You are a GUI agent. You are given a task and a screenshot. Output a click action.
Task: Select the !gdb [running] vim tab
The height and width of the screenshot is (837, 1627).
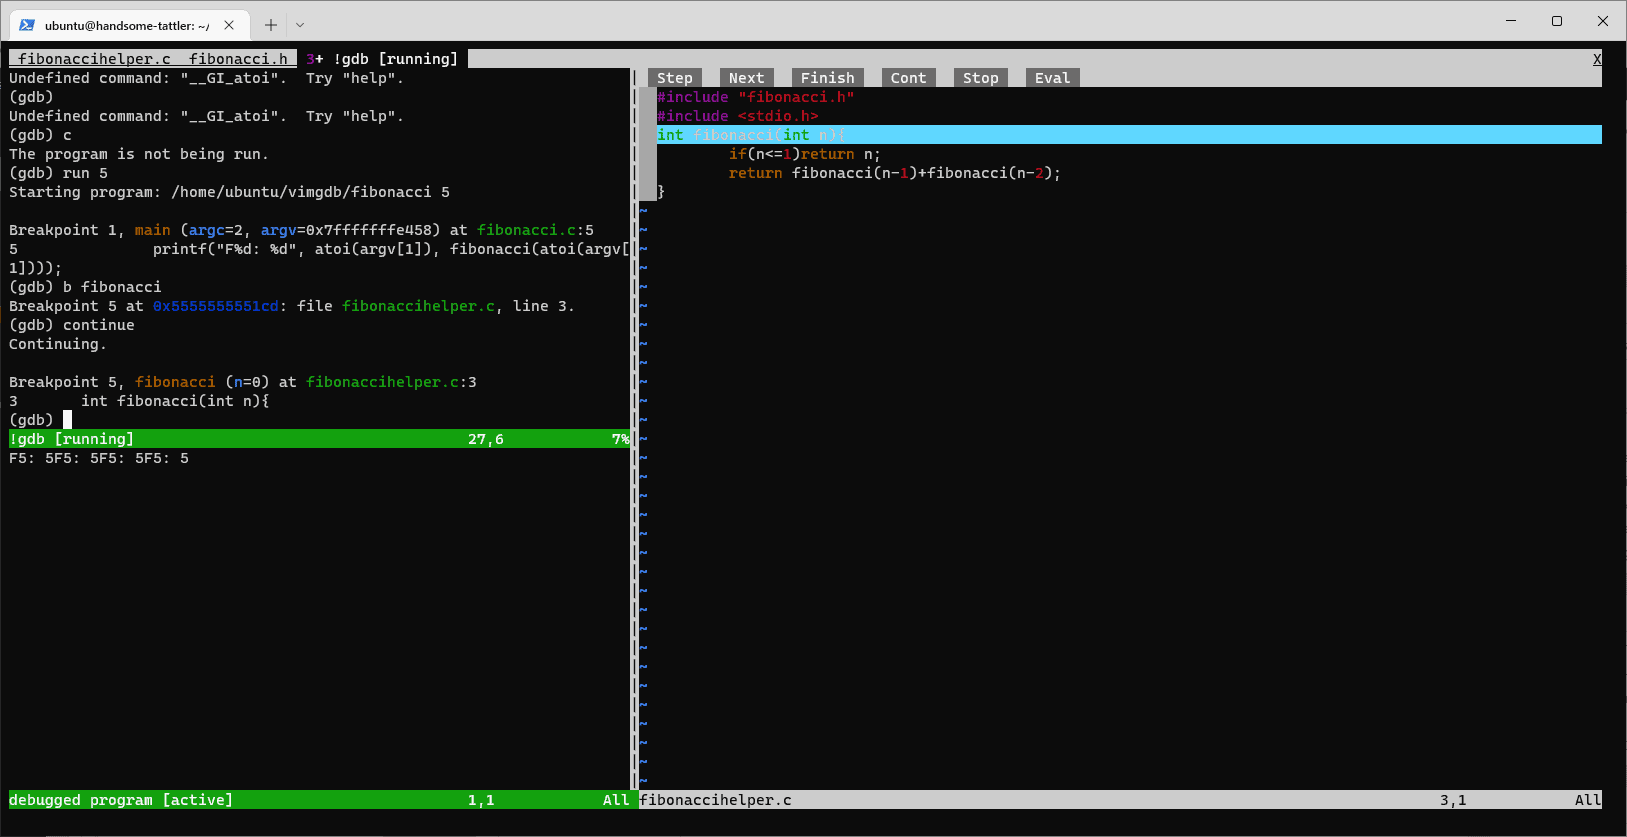pyautogui.click(x=382, y=59)
